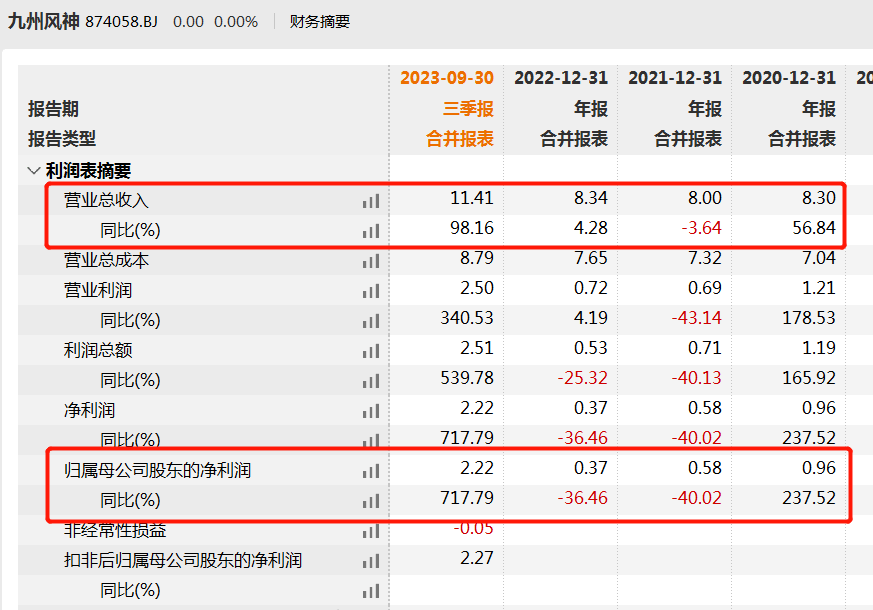Collapse the 利润表摘要 section
Viewport: 873px width, 610px height.
pos(34,171)
